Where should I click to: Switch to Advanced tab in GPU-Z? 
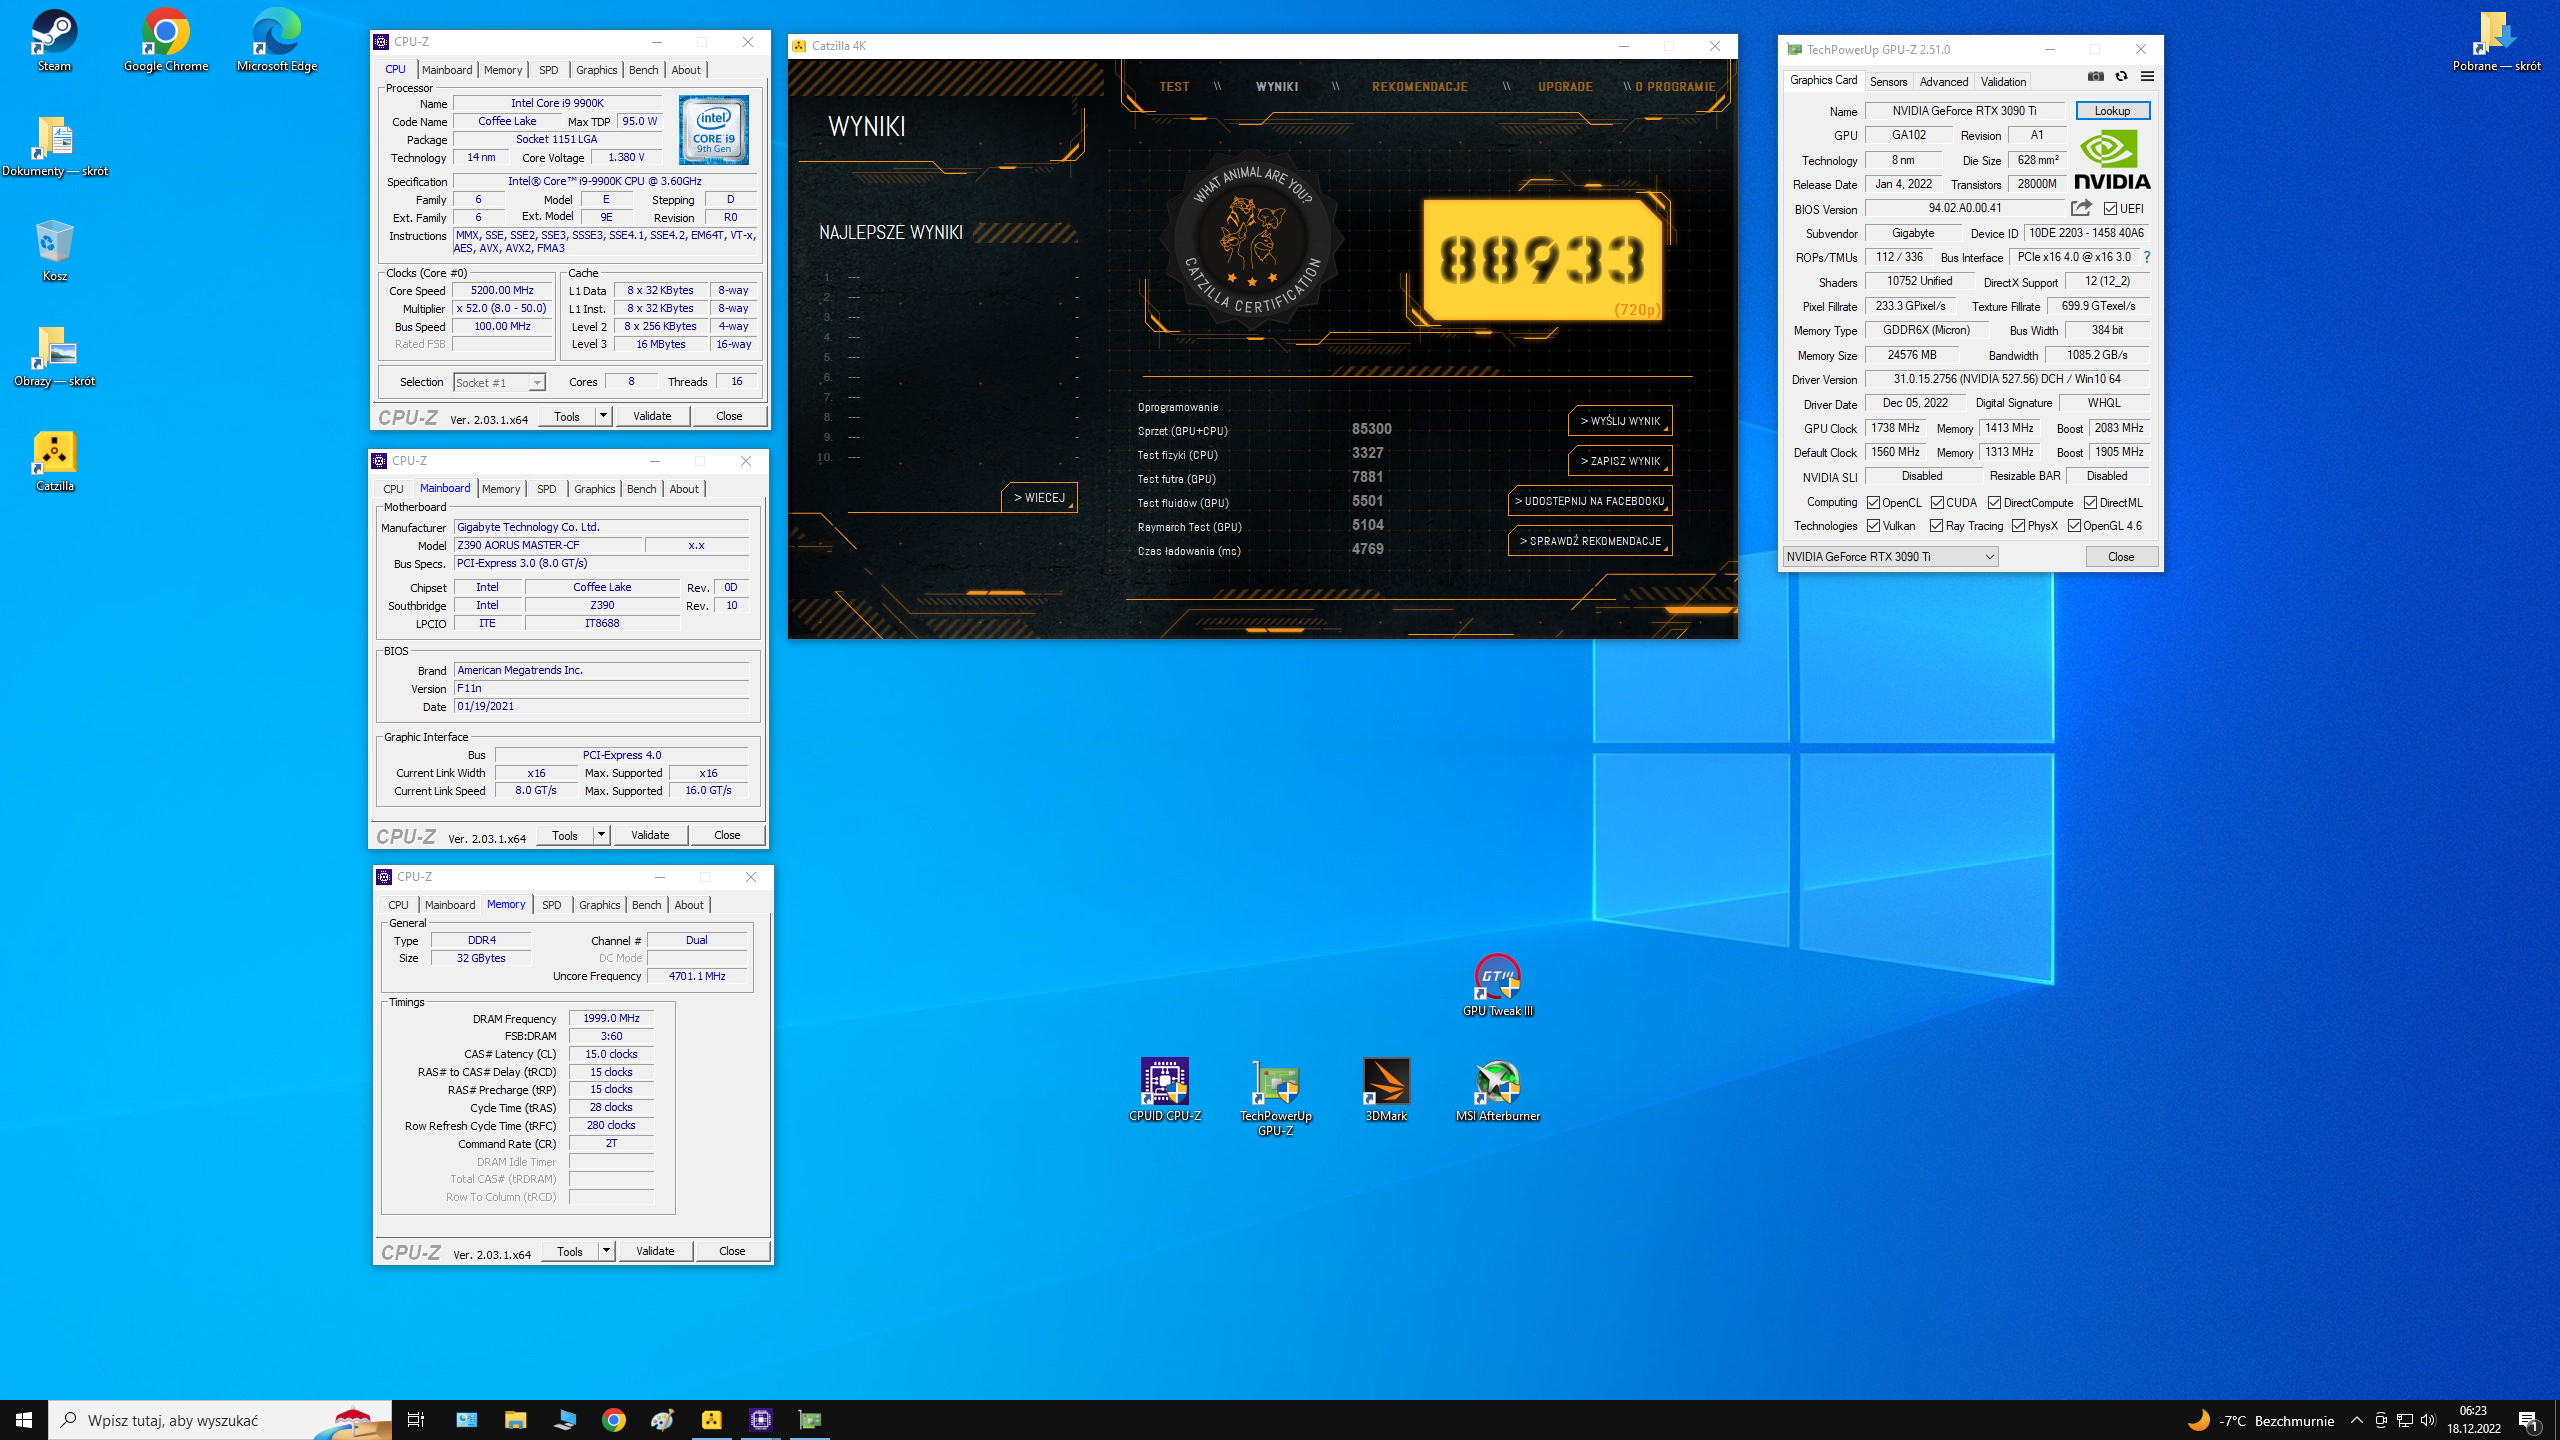(x=1943, y=81)
